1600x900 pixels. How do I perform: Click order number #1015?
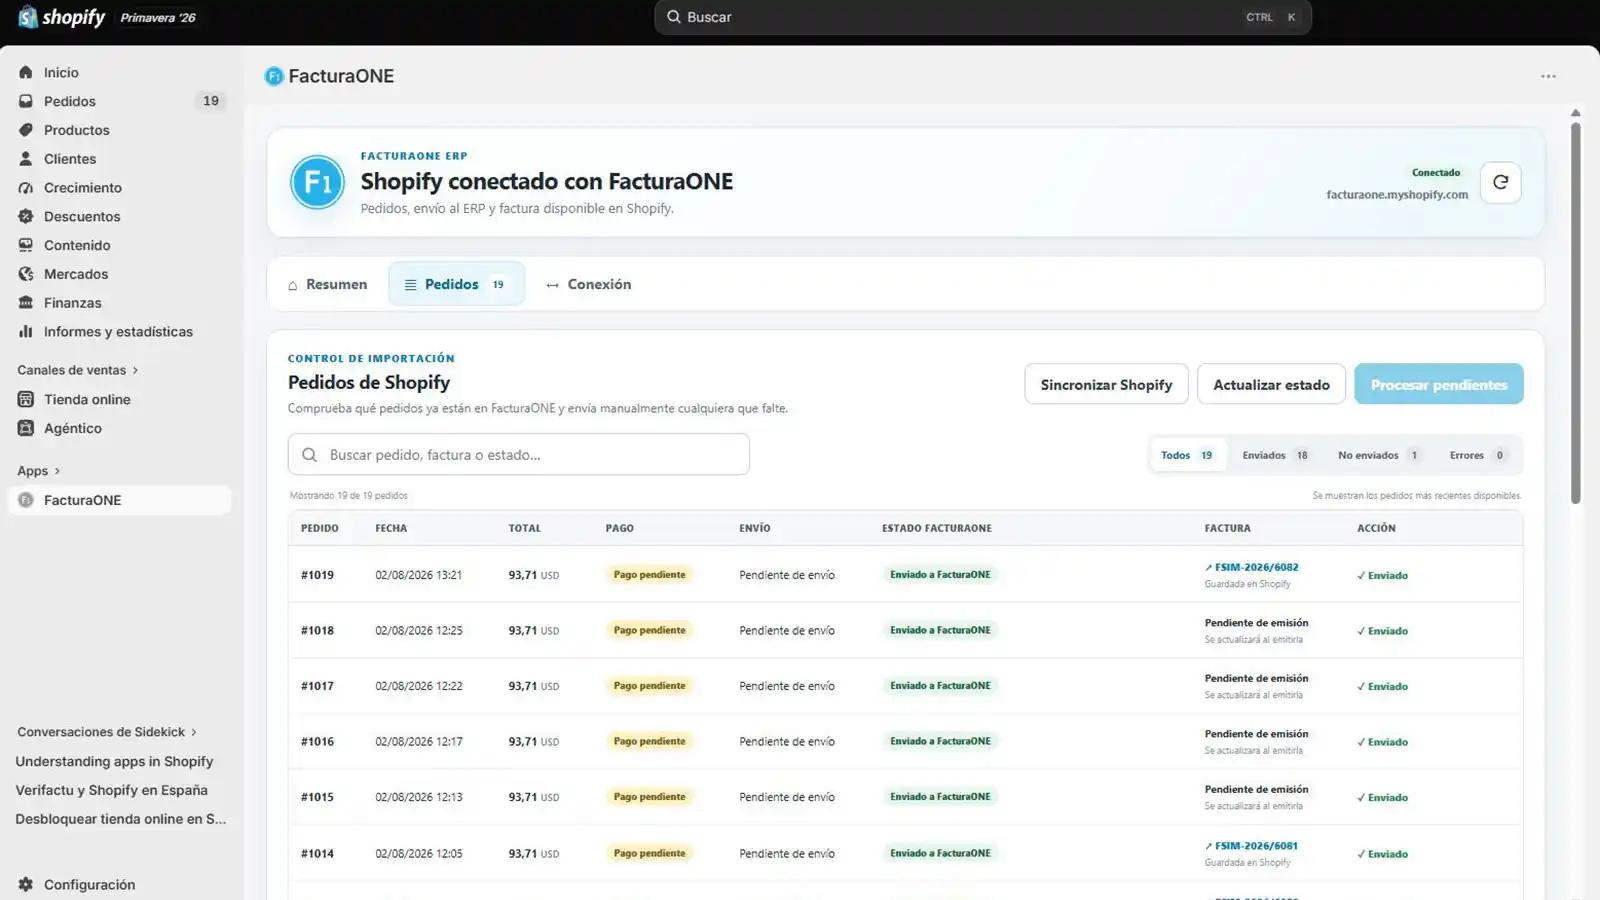317,797
